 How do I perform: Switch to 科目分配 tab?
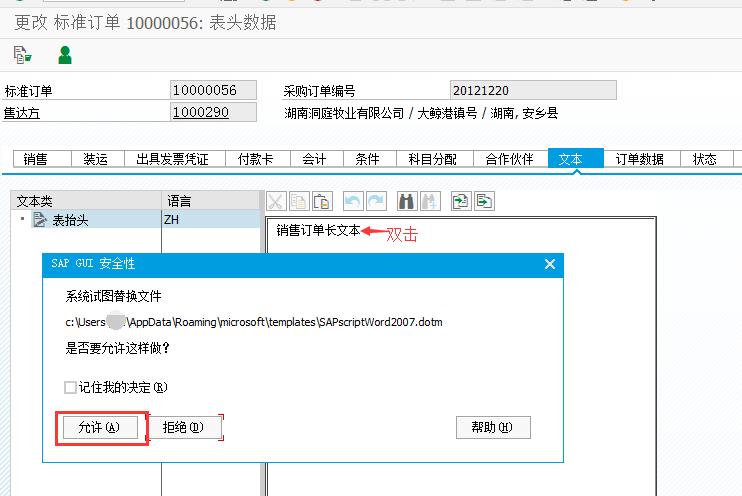point(435,159)
